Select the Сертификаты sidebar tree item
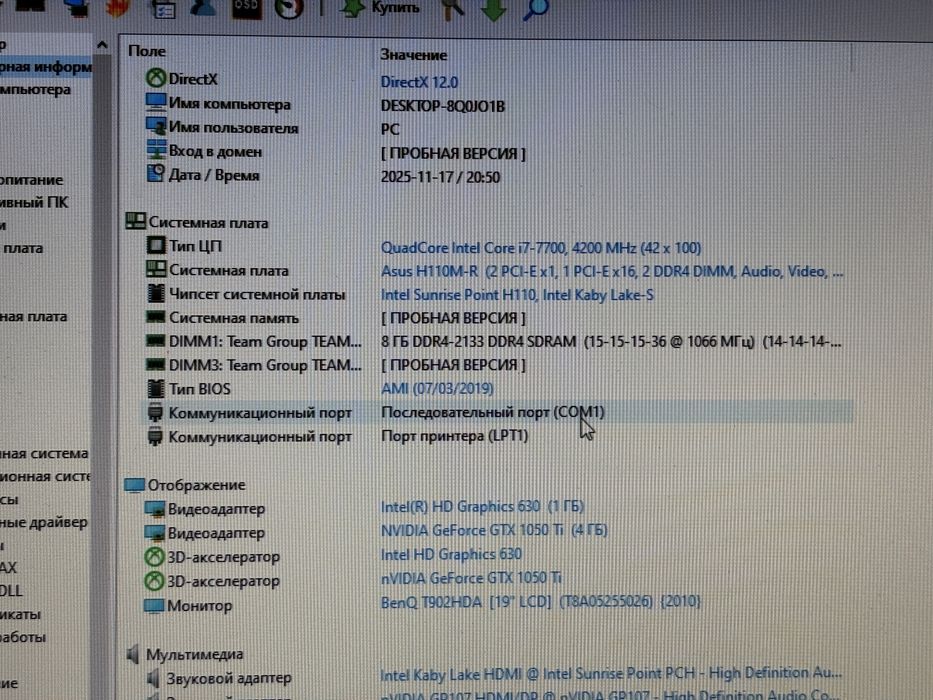The image size is (933, 700). point(20,614)
